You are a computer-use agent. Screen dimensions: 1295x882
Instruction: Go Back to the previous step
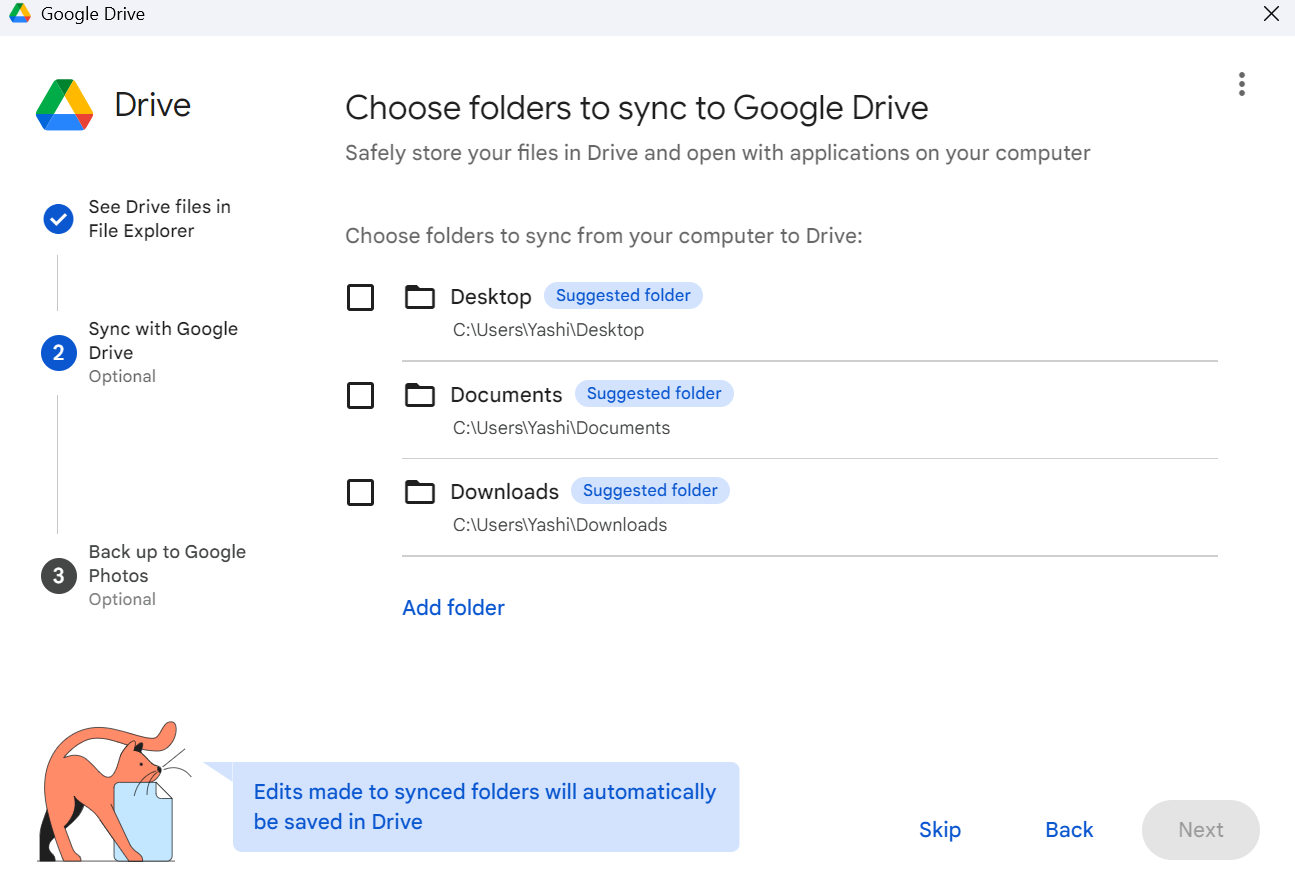coord(1069,830)
